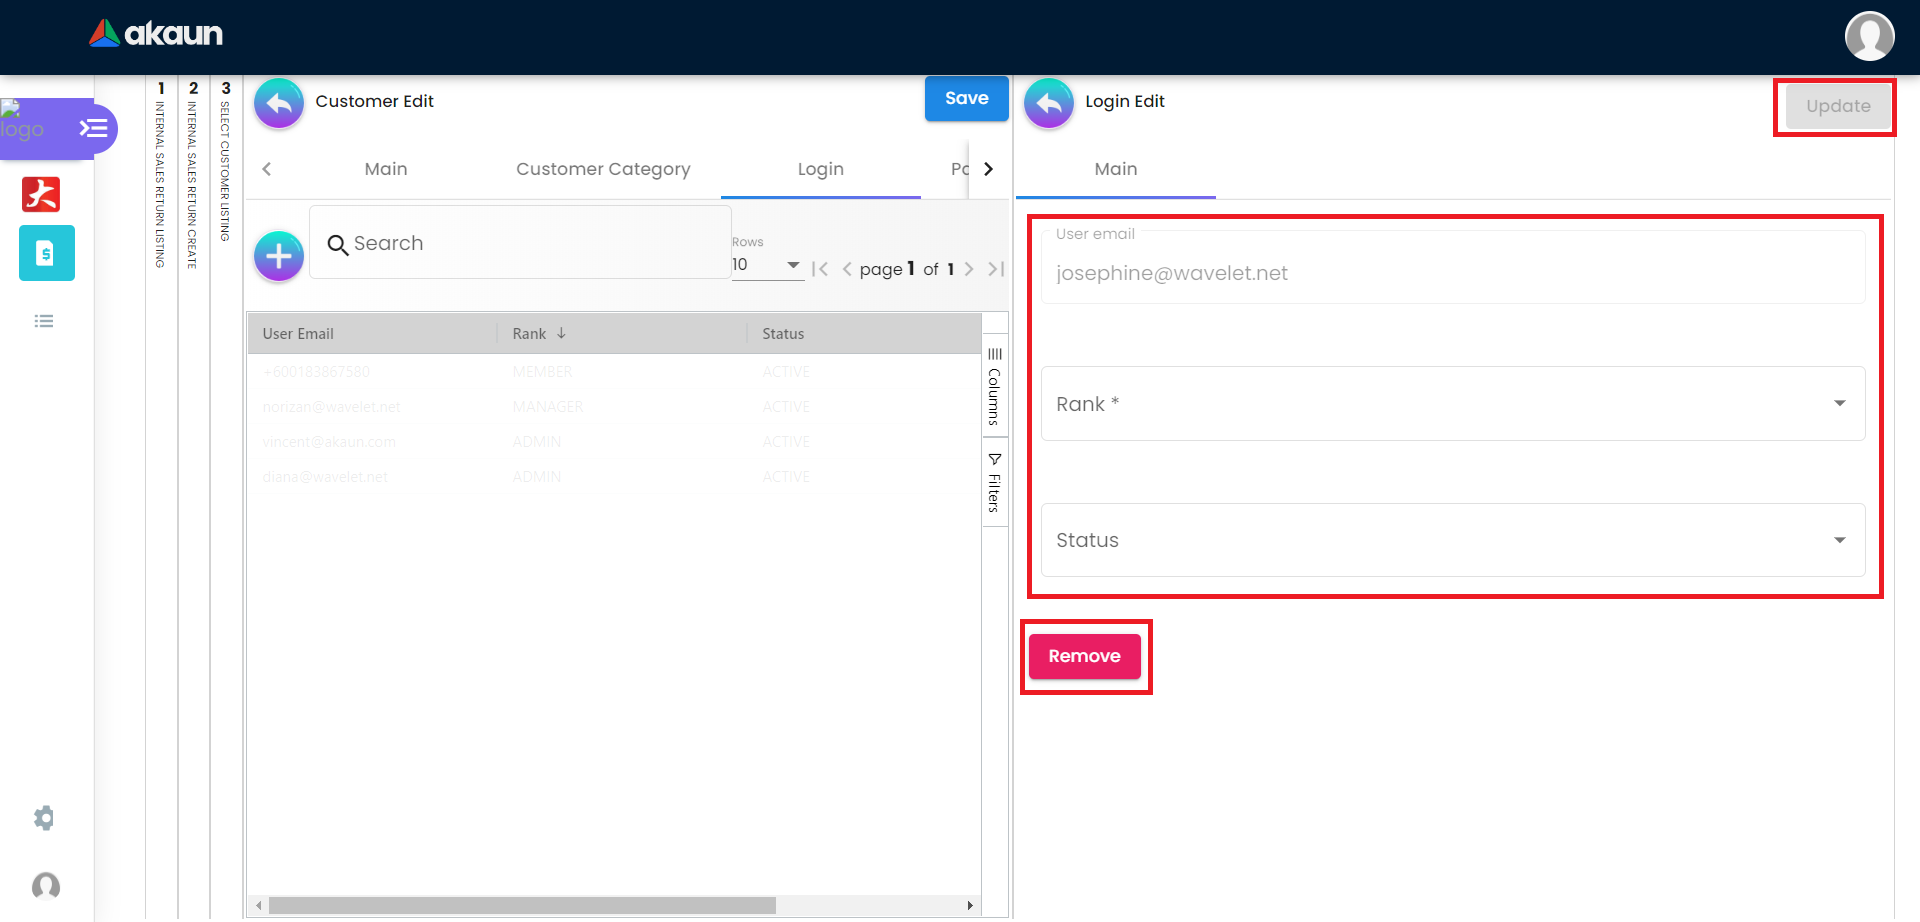
Task: Click the Save button
Action: [966, 99]
